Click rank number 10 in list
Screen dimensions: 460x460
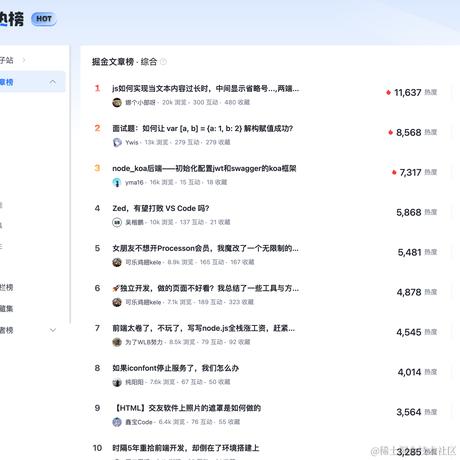pyautogui.click(x=97, y=448)
